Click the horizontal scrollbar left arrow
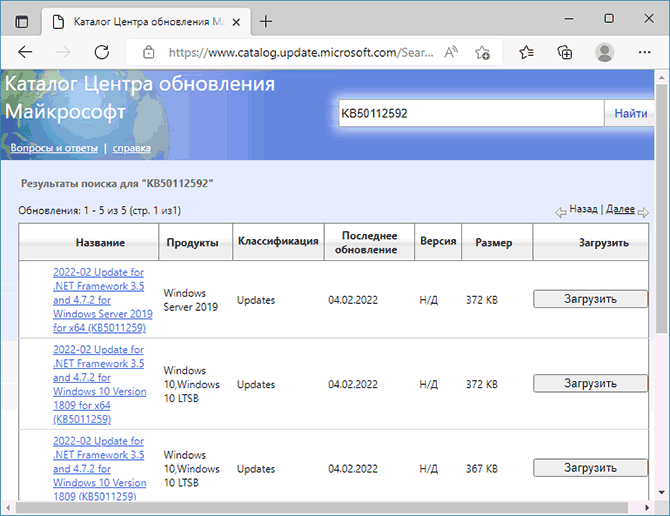The width and height of the screenshot is (670, 516). point(8,508)
